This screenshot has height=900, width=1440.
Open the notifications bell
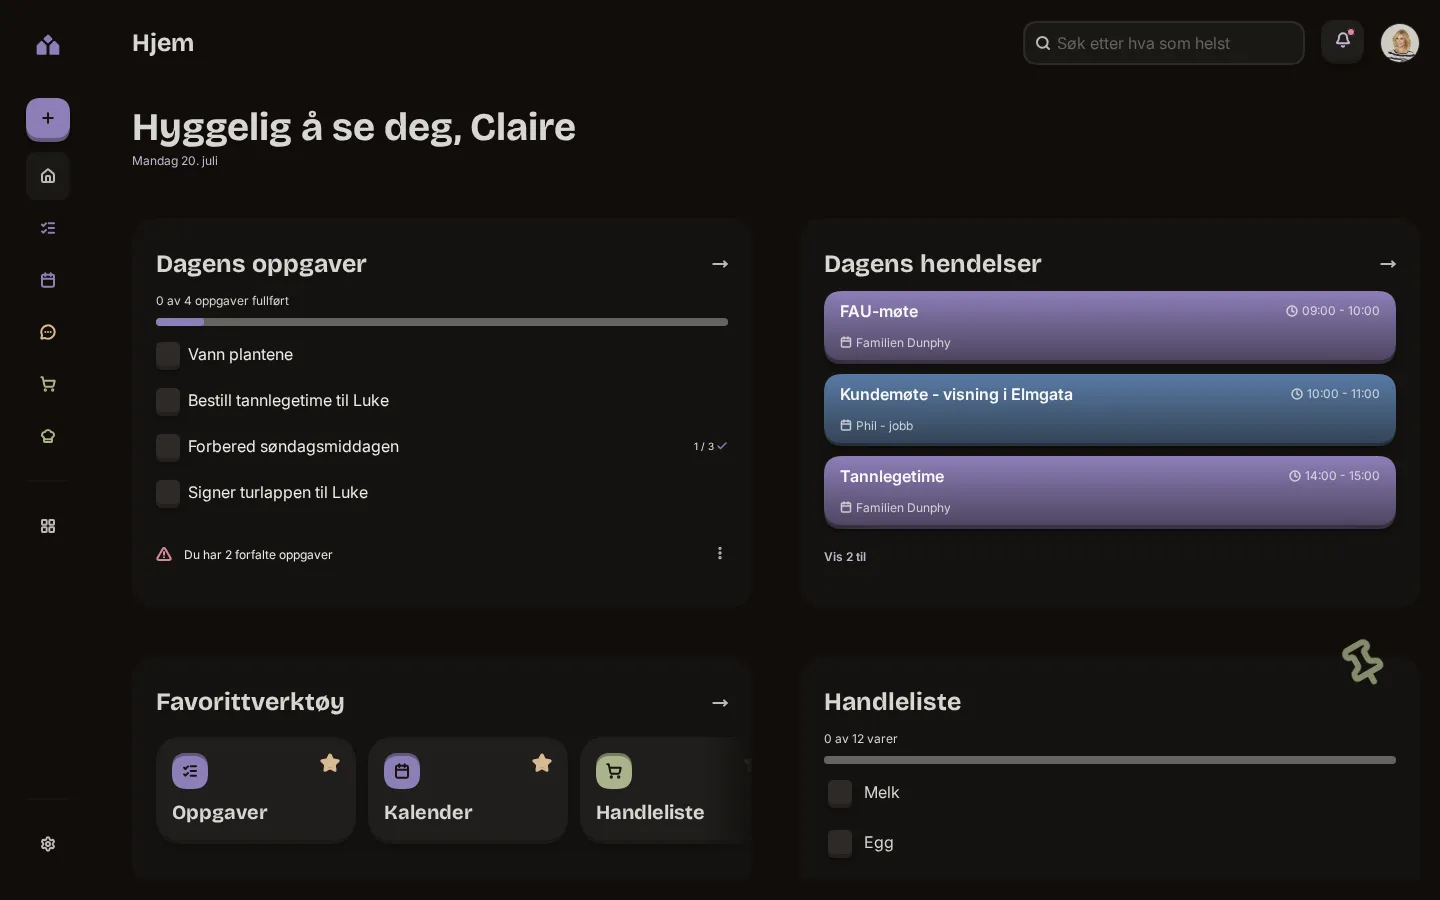coord(1342,42)
